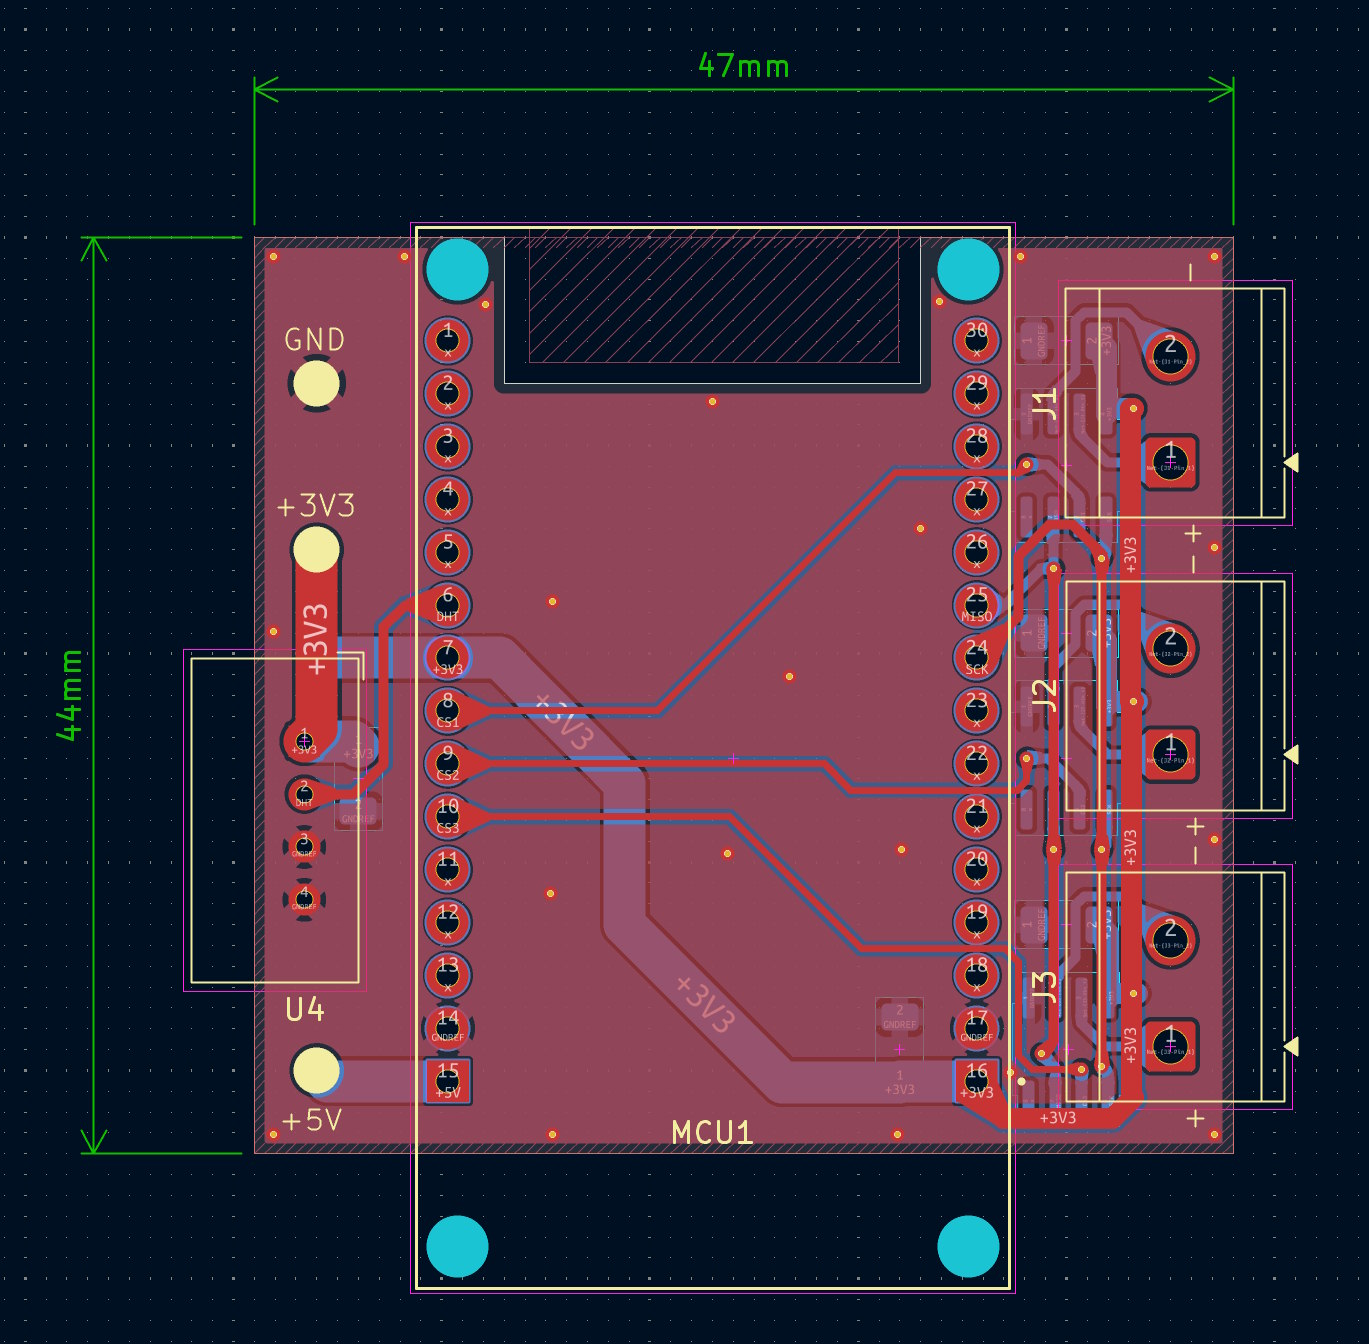Click MCU1 pad 22

coord(977,763)
